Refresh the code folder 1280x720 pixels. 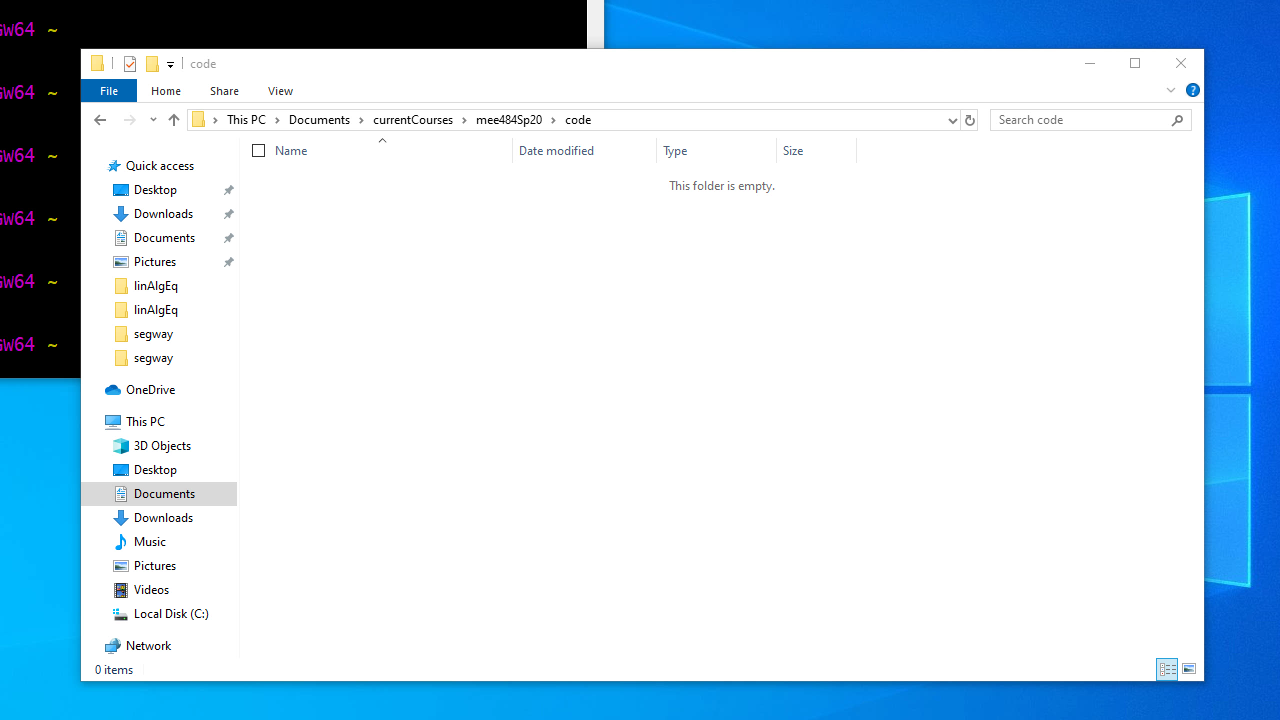click(969, 120)
